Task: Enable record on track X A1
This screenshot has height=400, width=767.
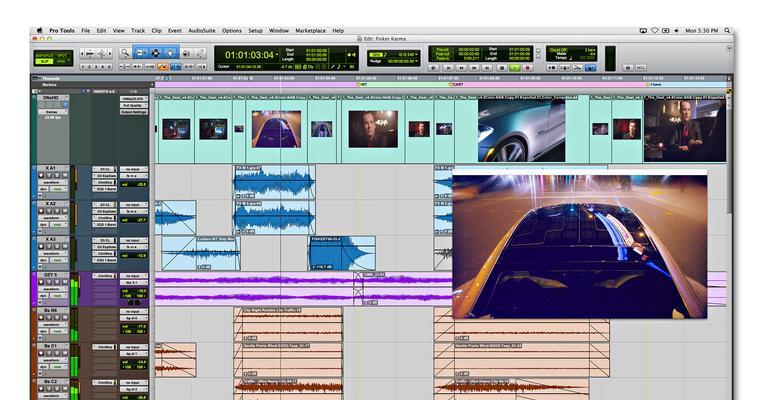Action: 41,175
